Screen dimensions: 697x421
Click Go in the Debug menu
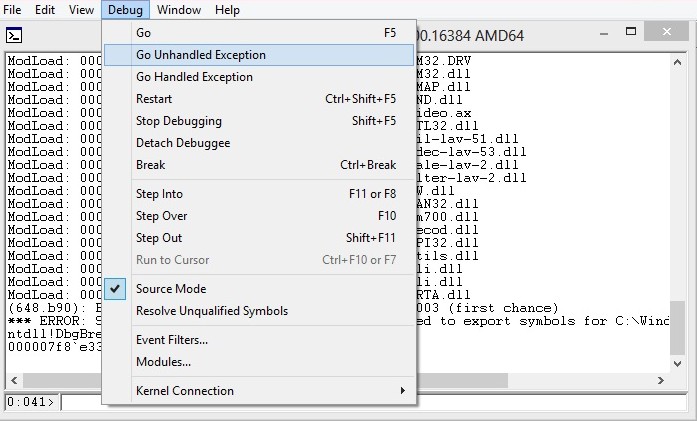point(143,33)
